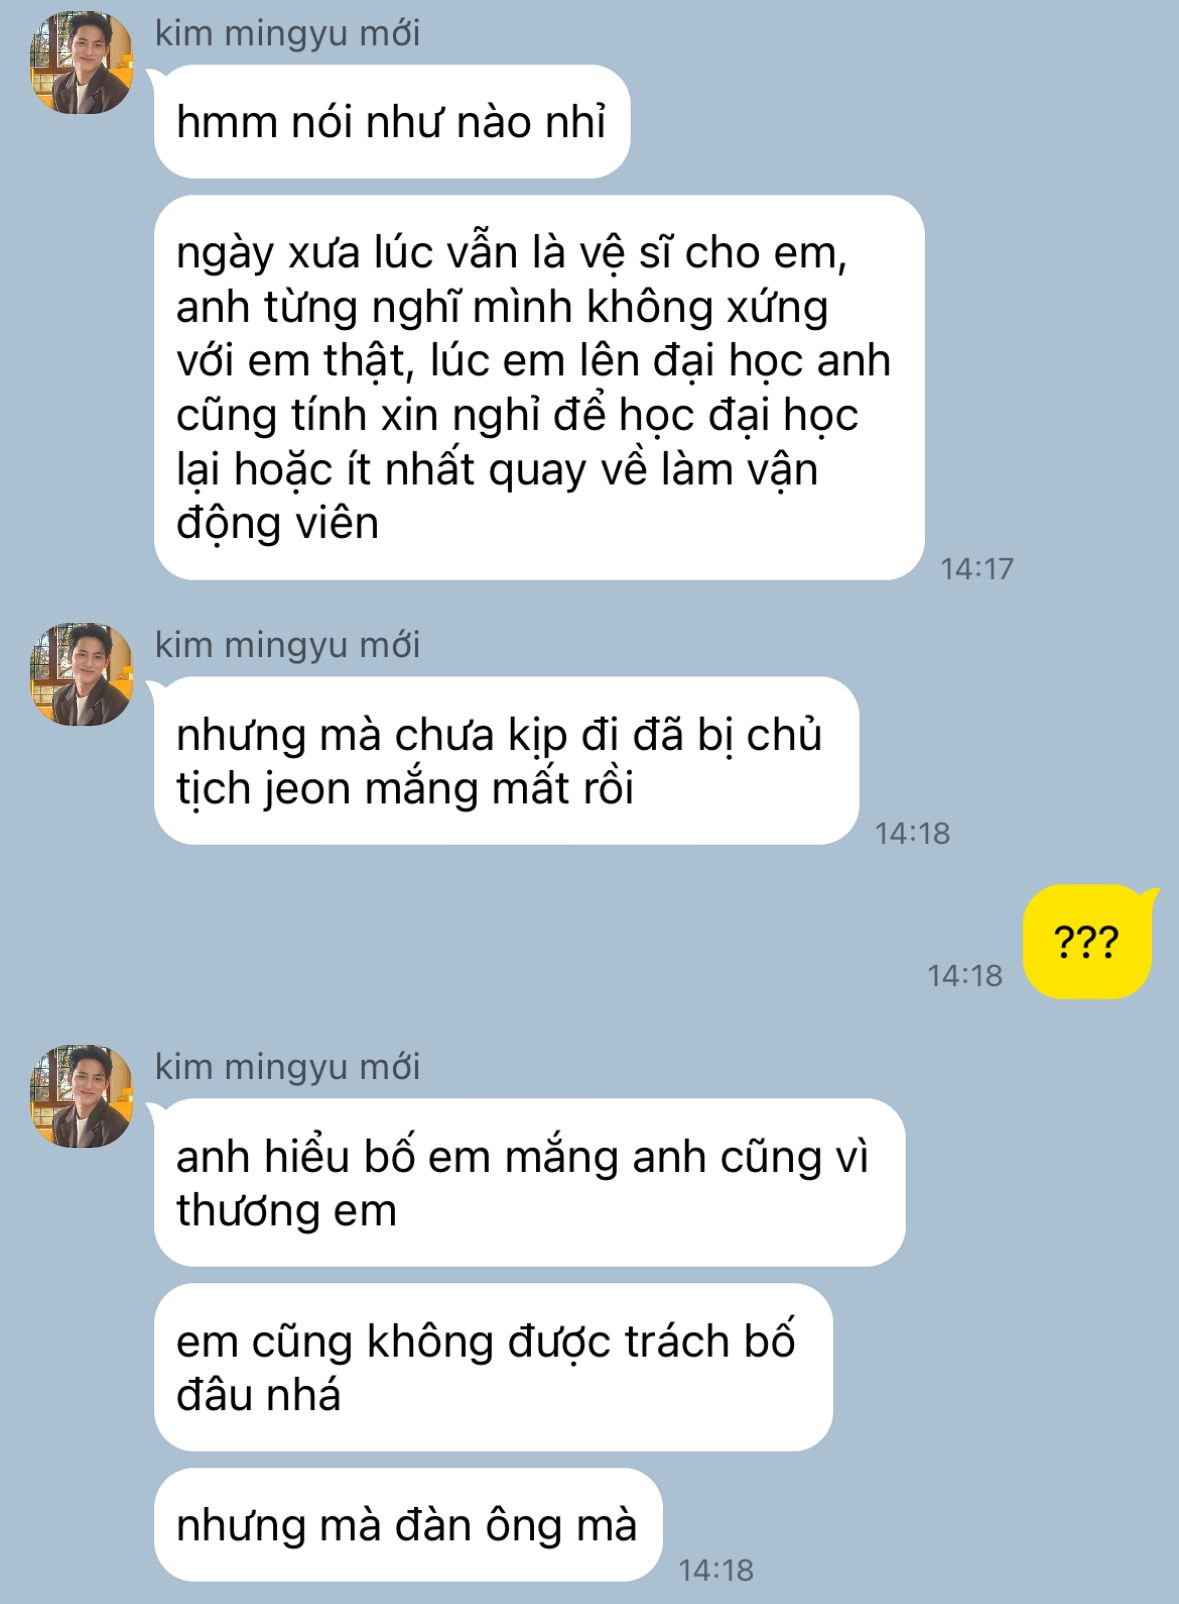Tap the words "thương em" in the message
1179x1604 pixels.
[286, 1211]
